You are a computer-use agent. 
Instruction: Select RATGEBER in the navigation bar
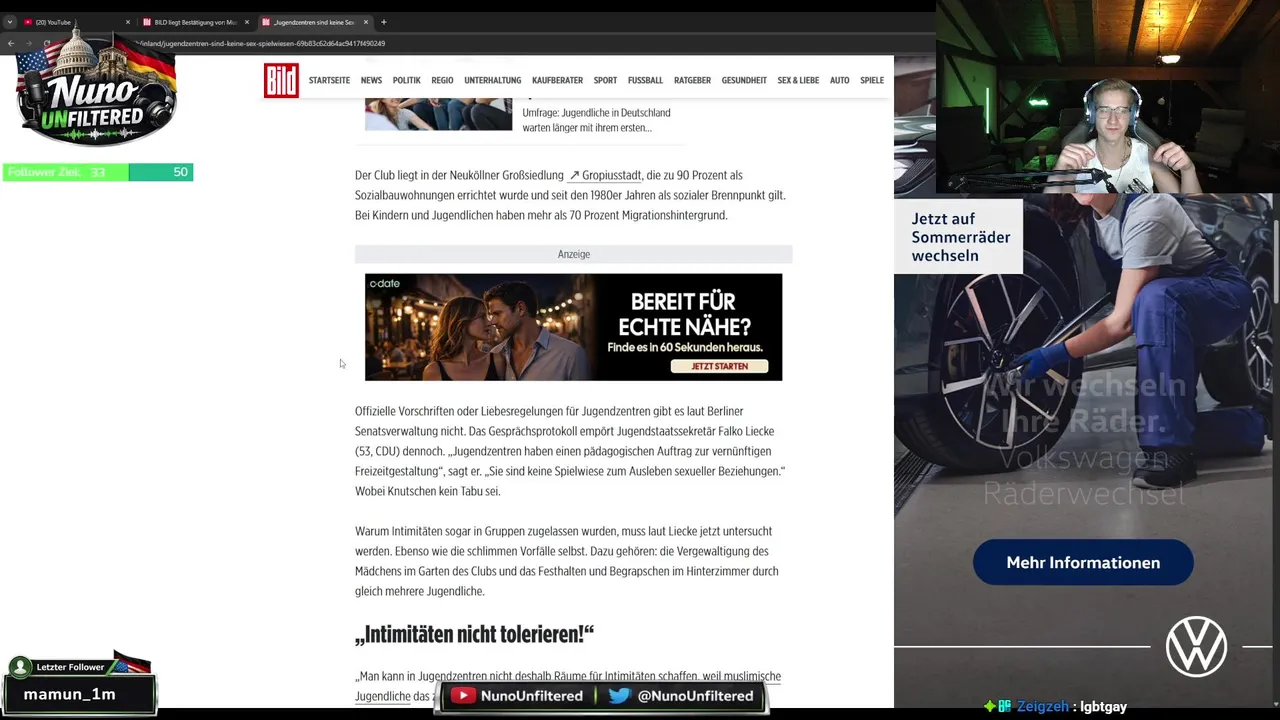pyautogui.click(x=692, y=80)
